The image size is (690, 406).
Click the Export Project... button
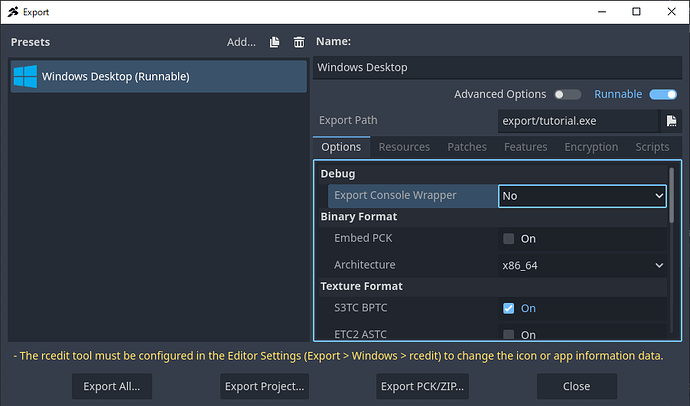tap(263, 386)
